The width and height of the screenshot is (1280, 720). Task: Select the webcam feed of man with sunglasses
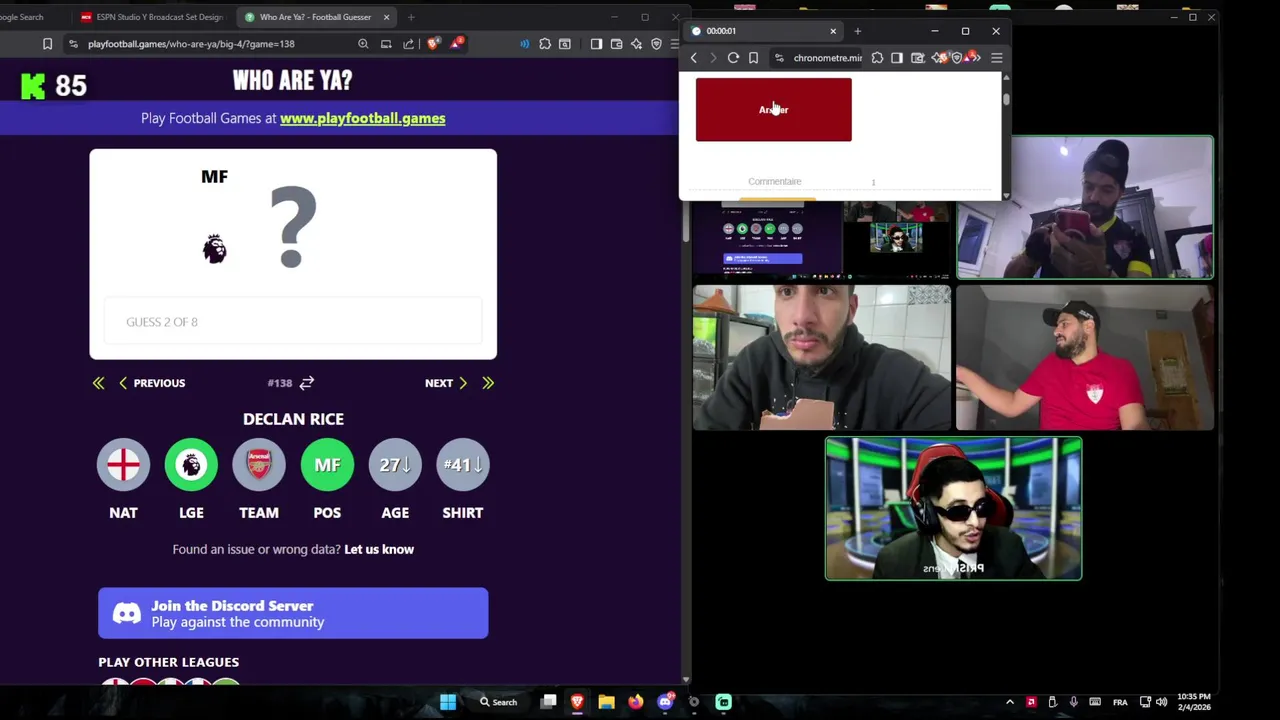[x=953, y=508]
